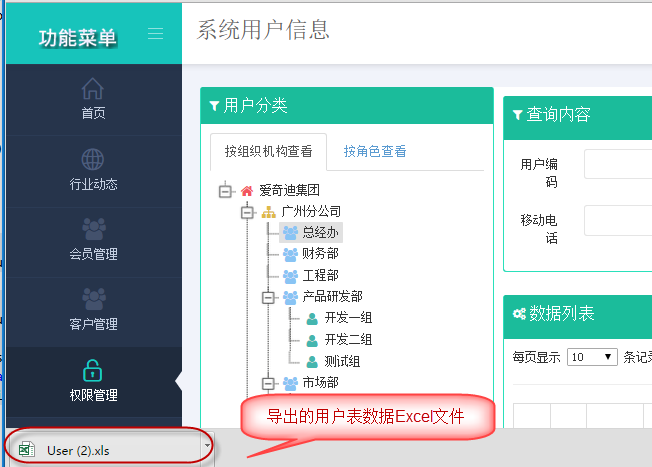Select the 财务部 department
This screenshot has width=652, height=467.
[320, 254]
